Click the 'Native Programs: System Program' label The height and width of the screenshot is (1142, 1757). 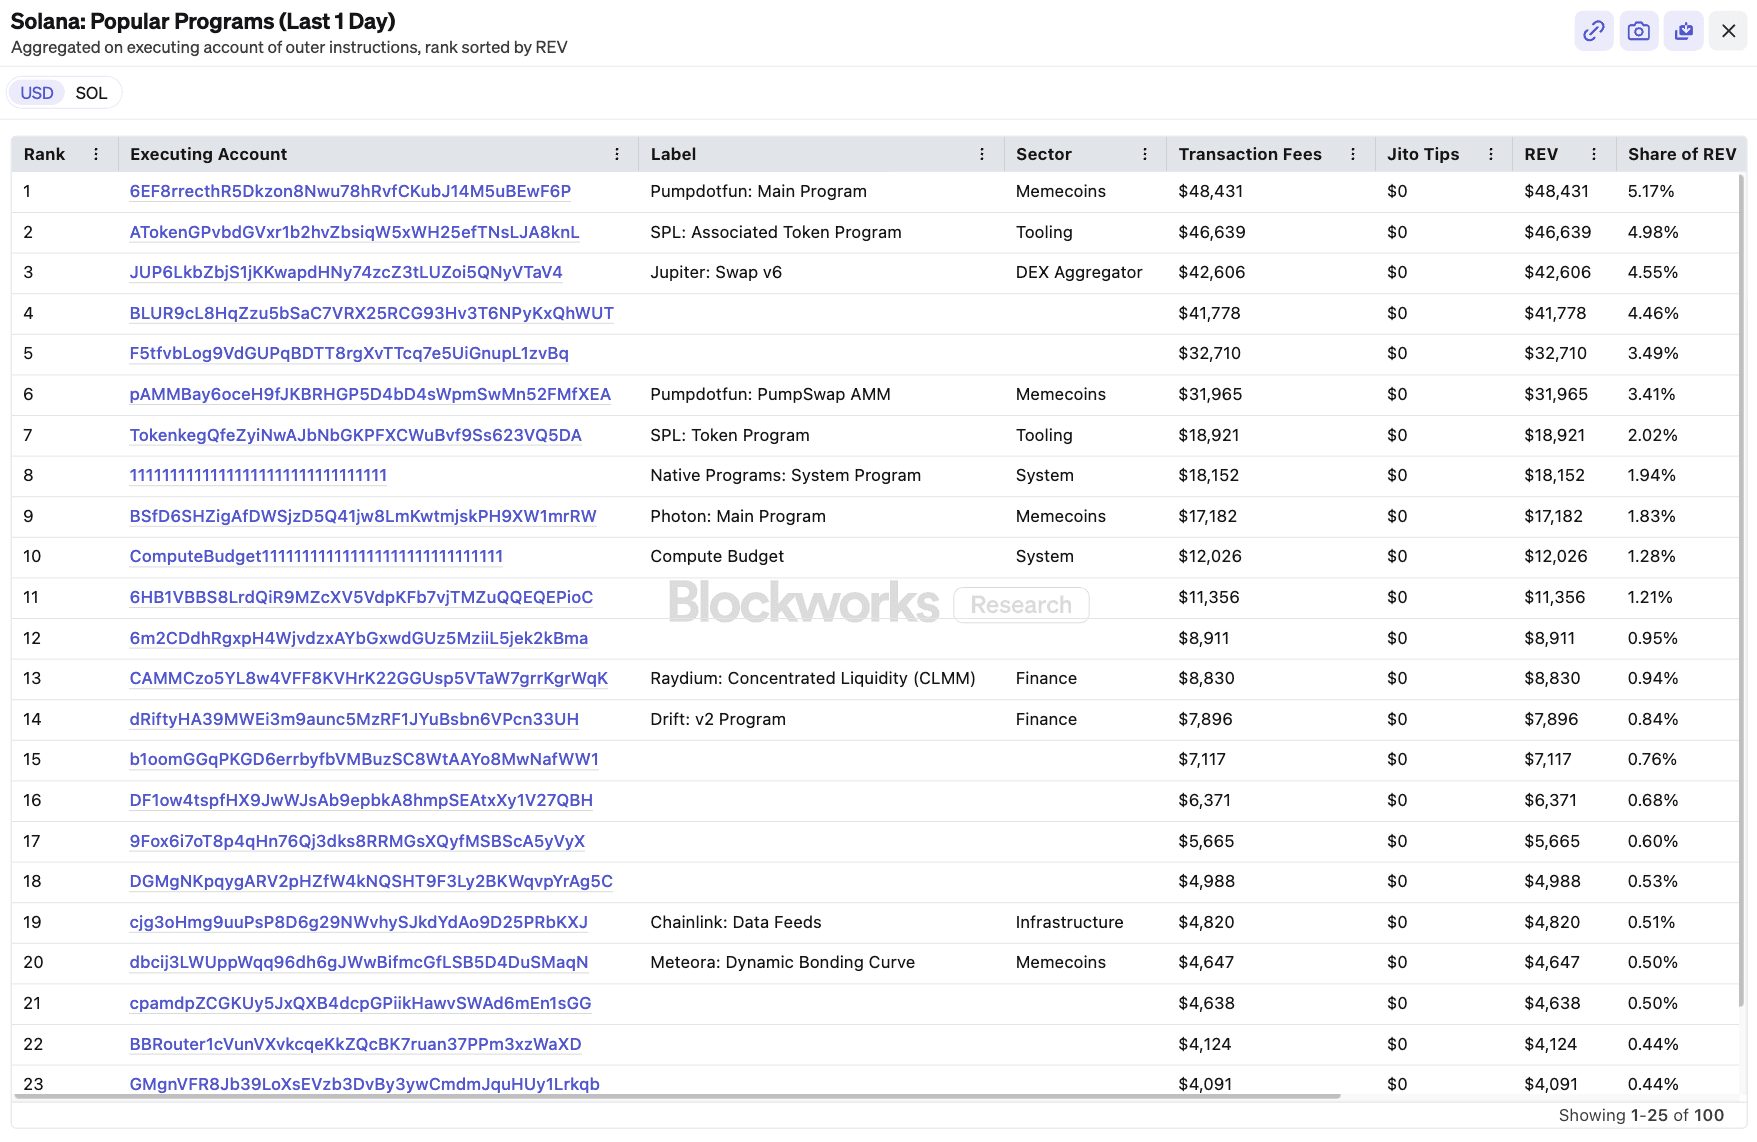(785, 475)
